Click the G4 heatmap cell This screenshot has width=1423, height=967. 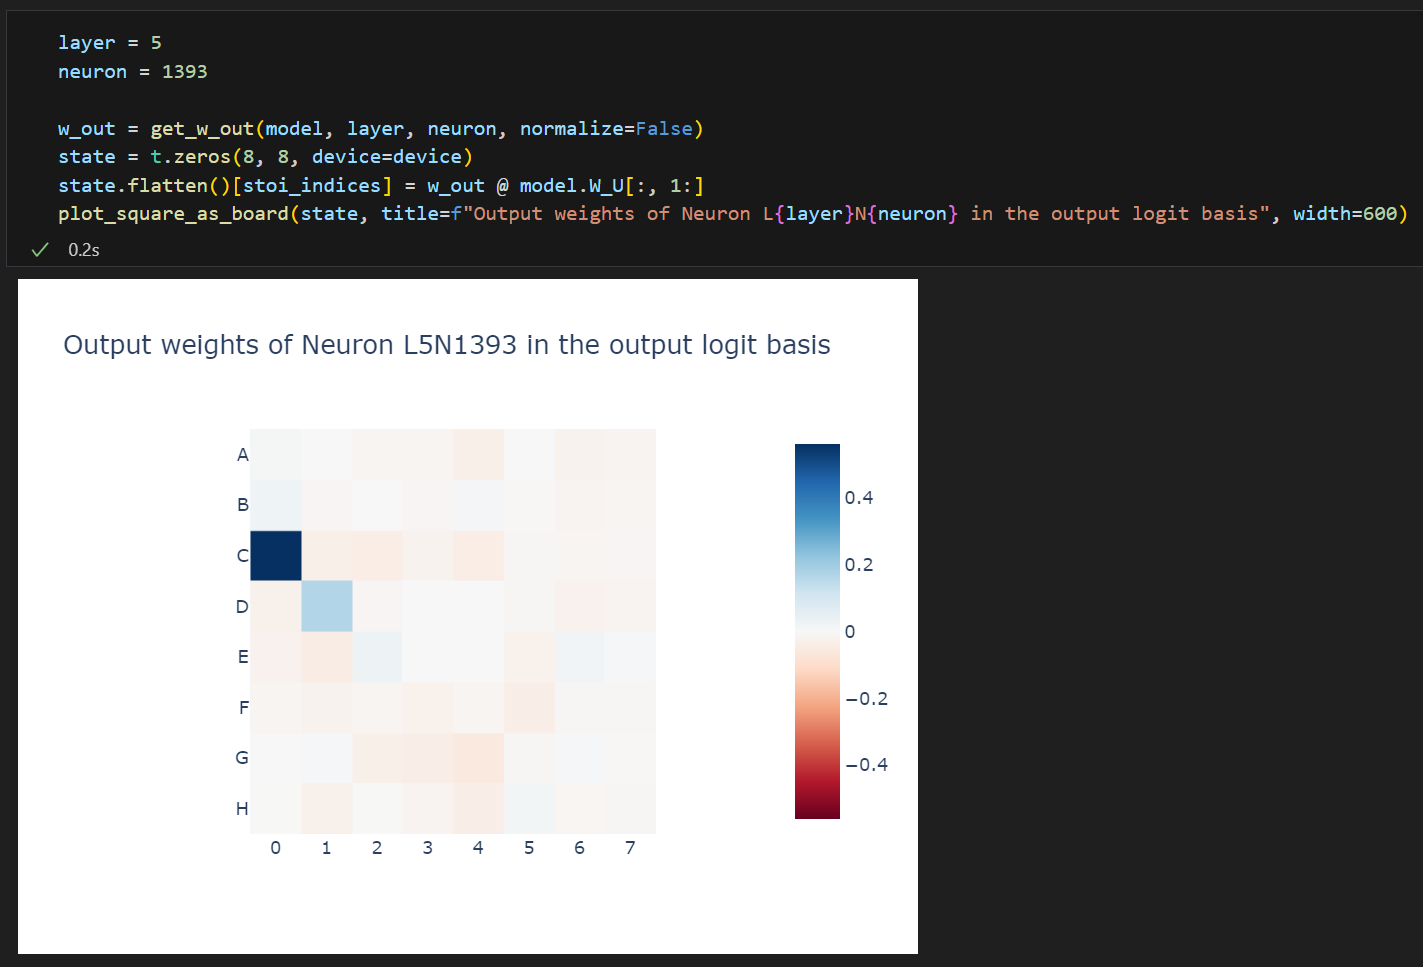pyautogui.click(x=479, y=758)
